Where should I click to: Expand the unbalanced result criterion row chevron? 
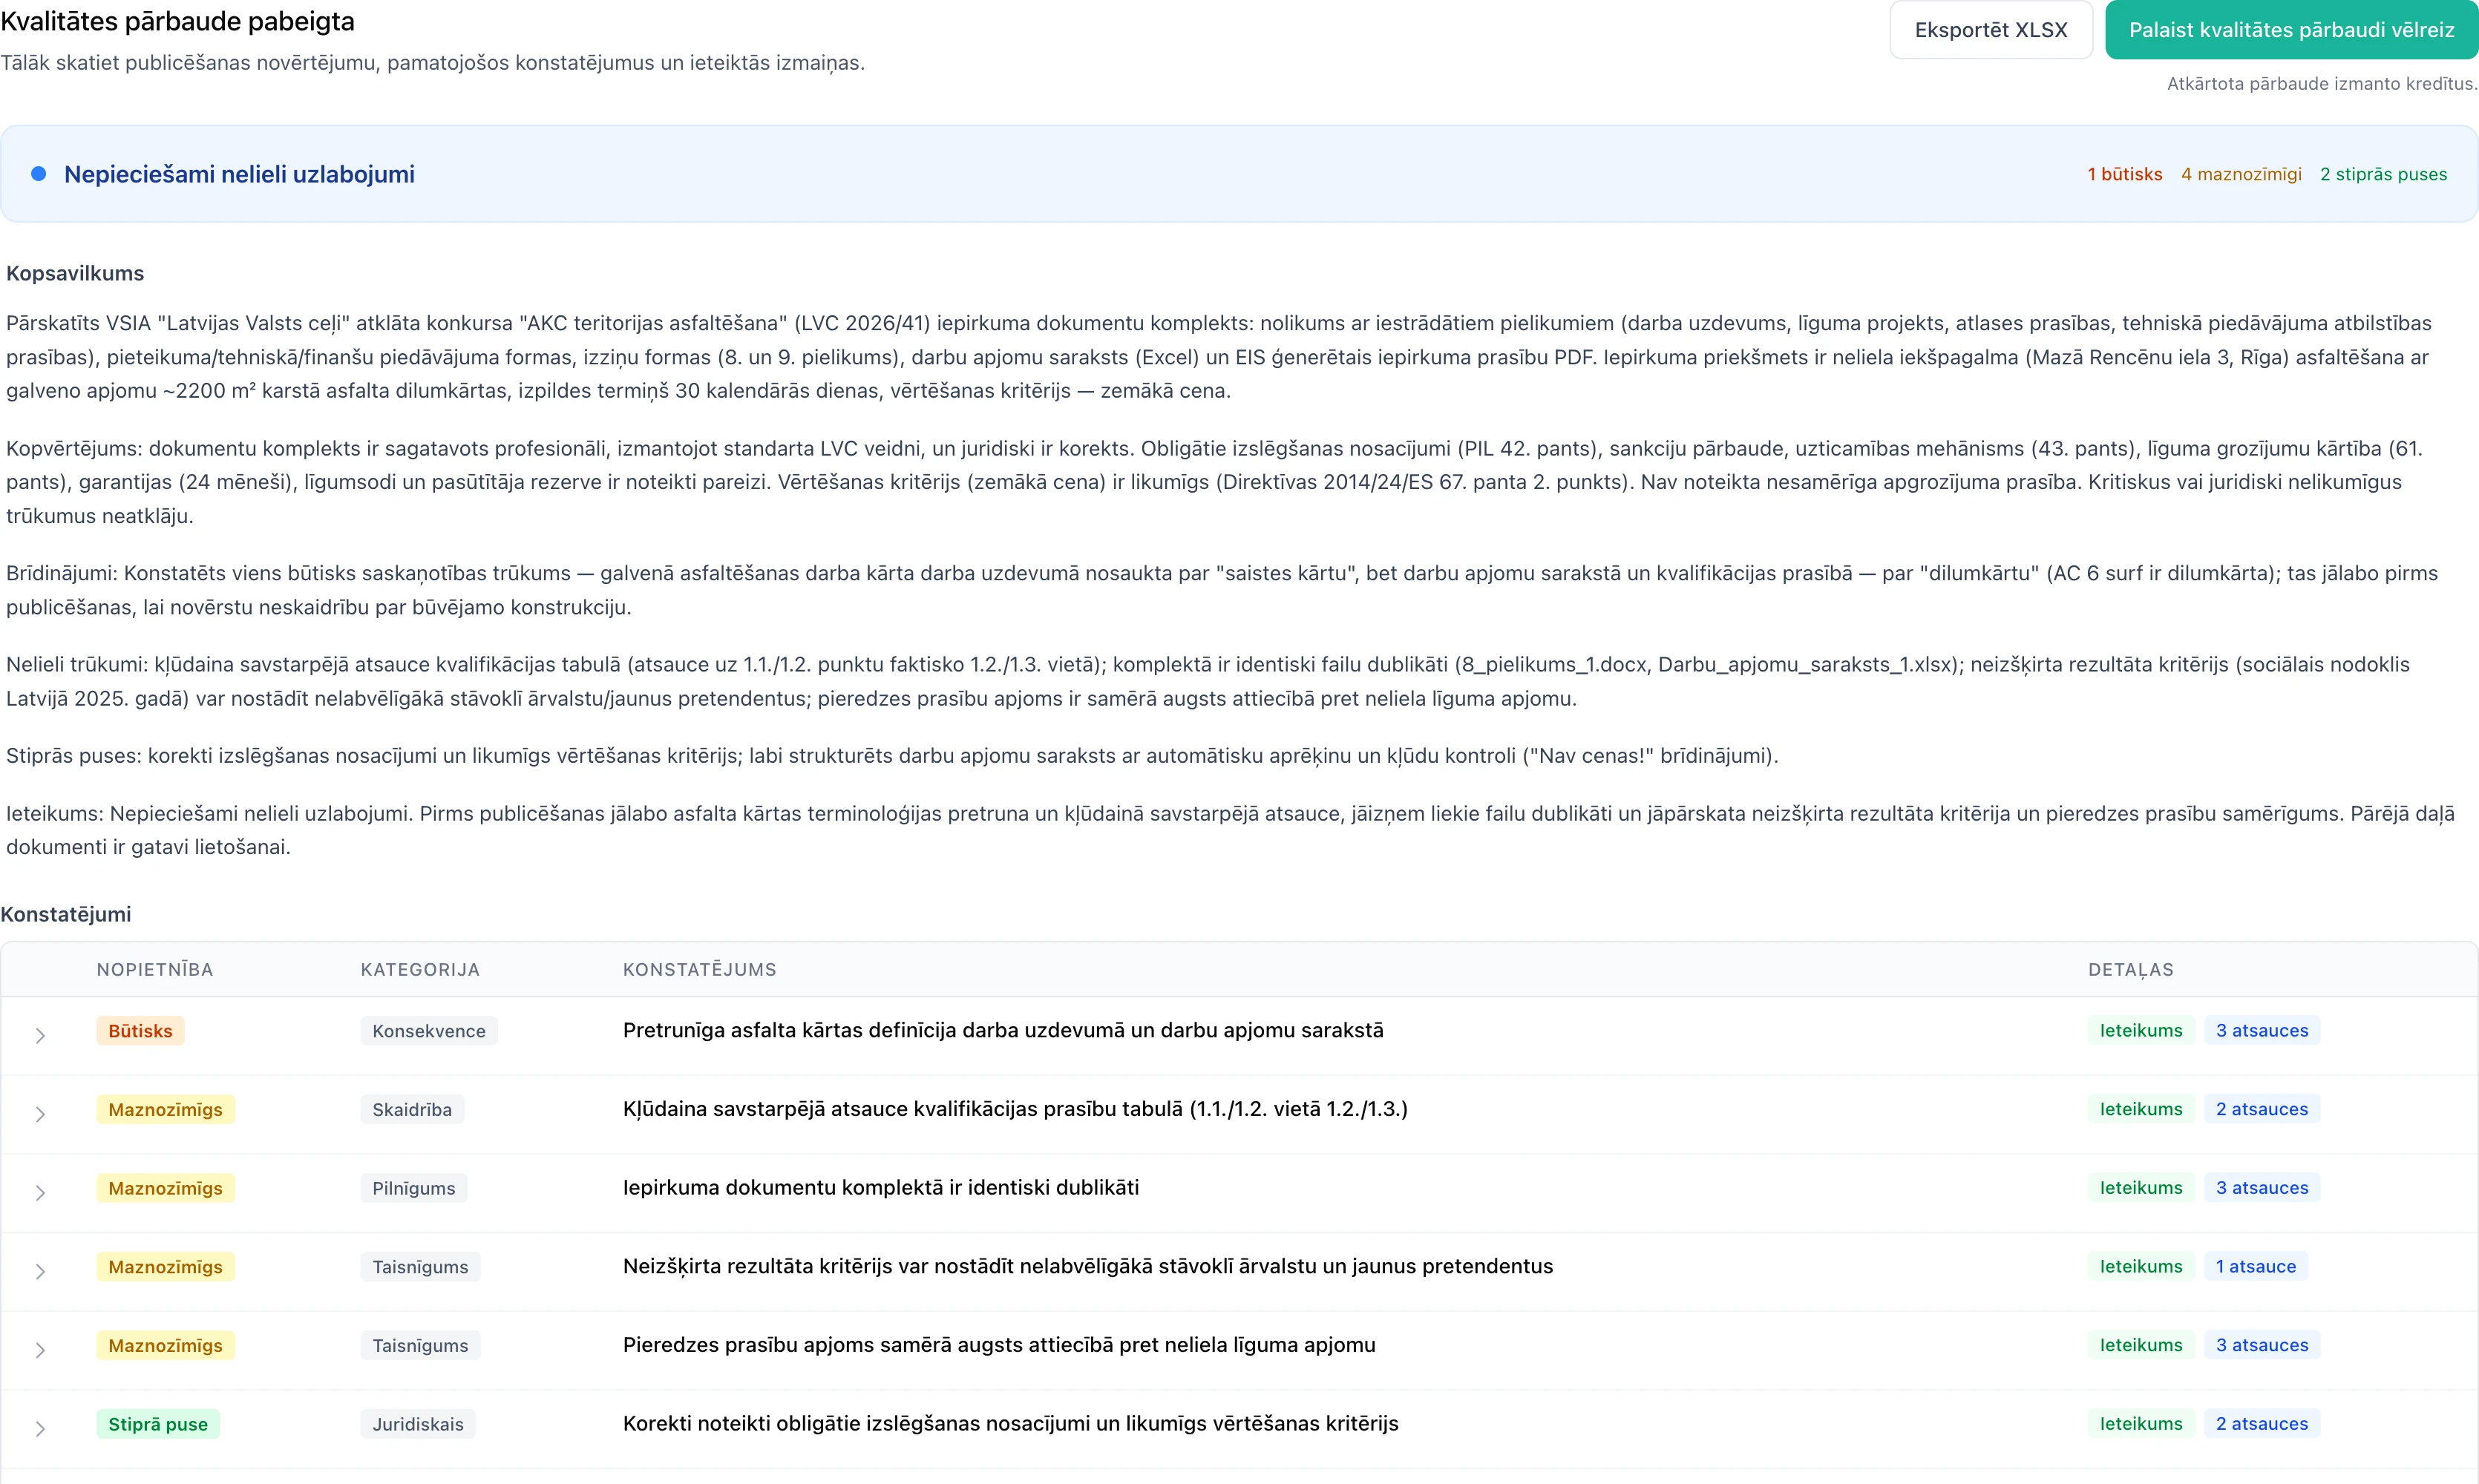coord(40,1271)
